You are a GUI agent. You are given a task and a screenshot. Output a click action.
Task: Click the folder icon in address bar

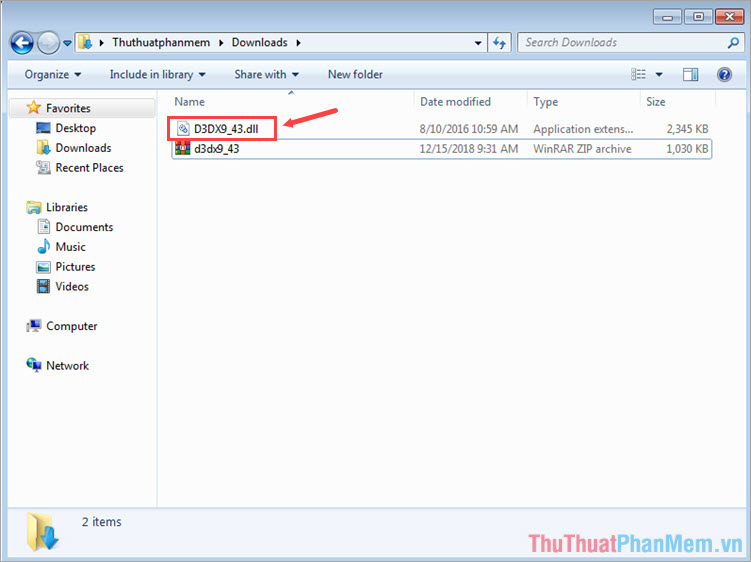click(85, 43)
